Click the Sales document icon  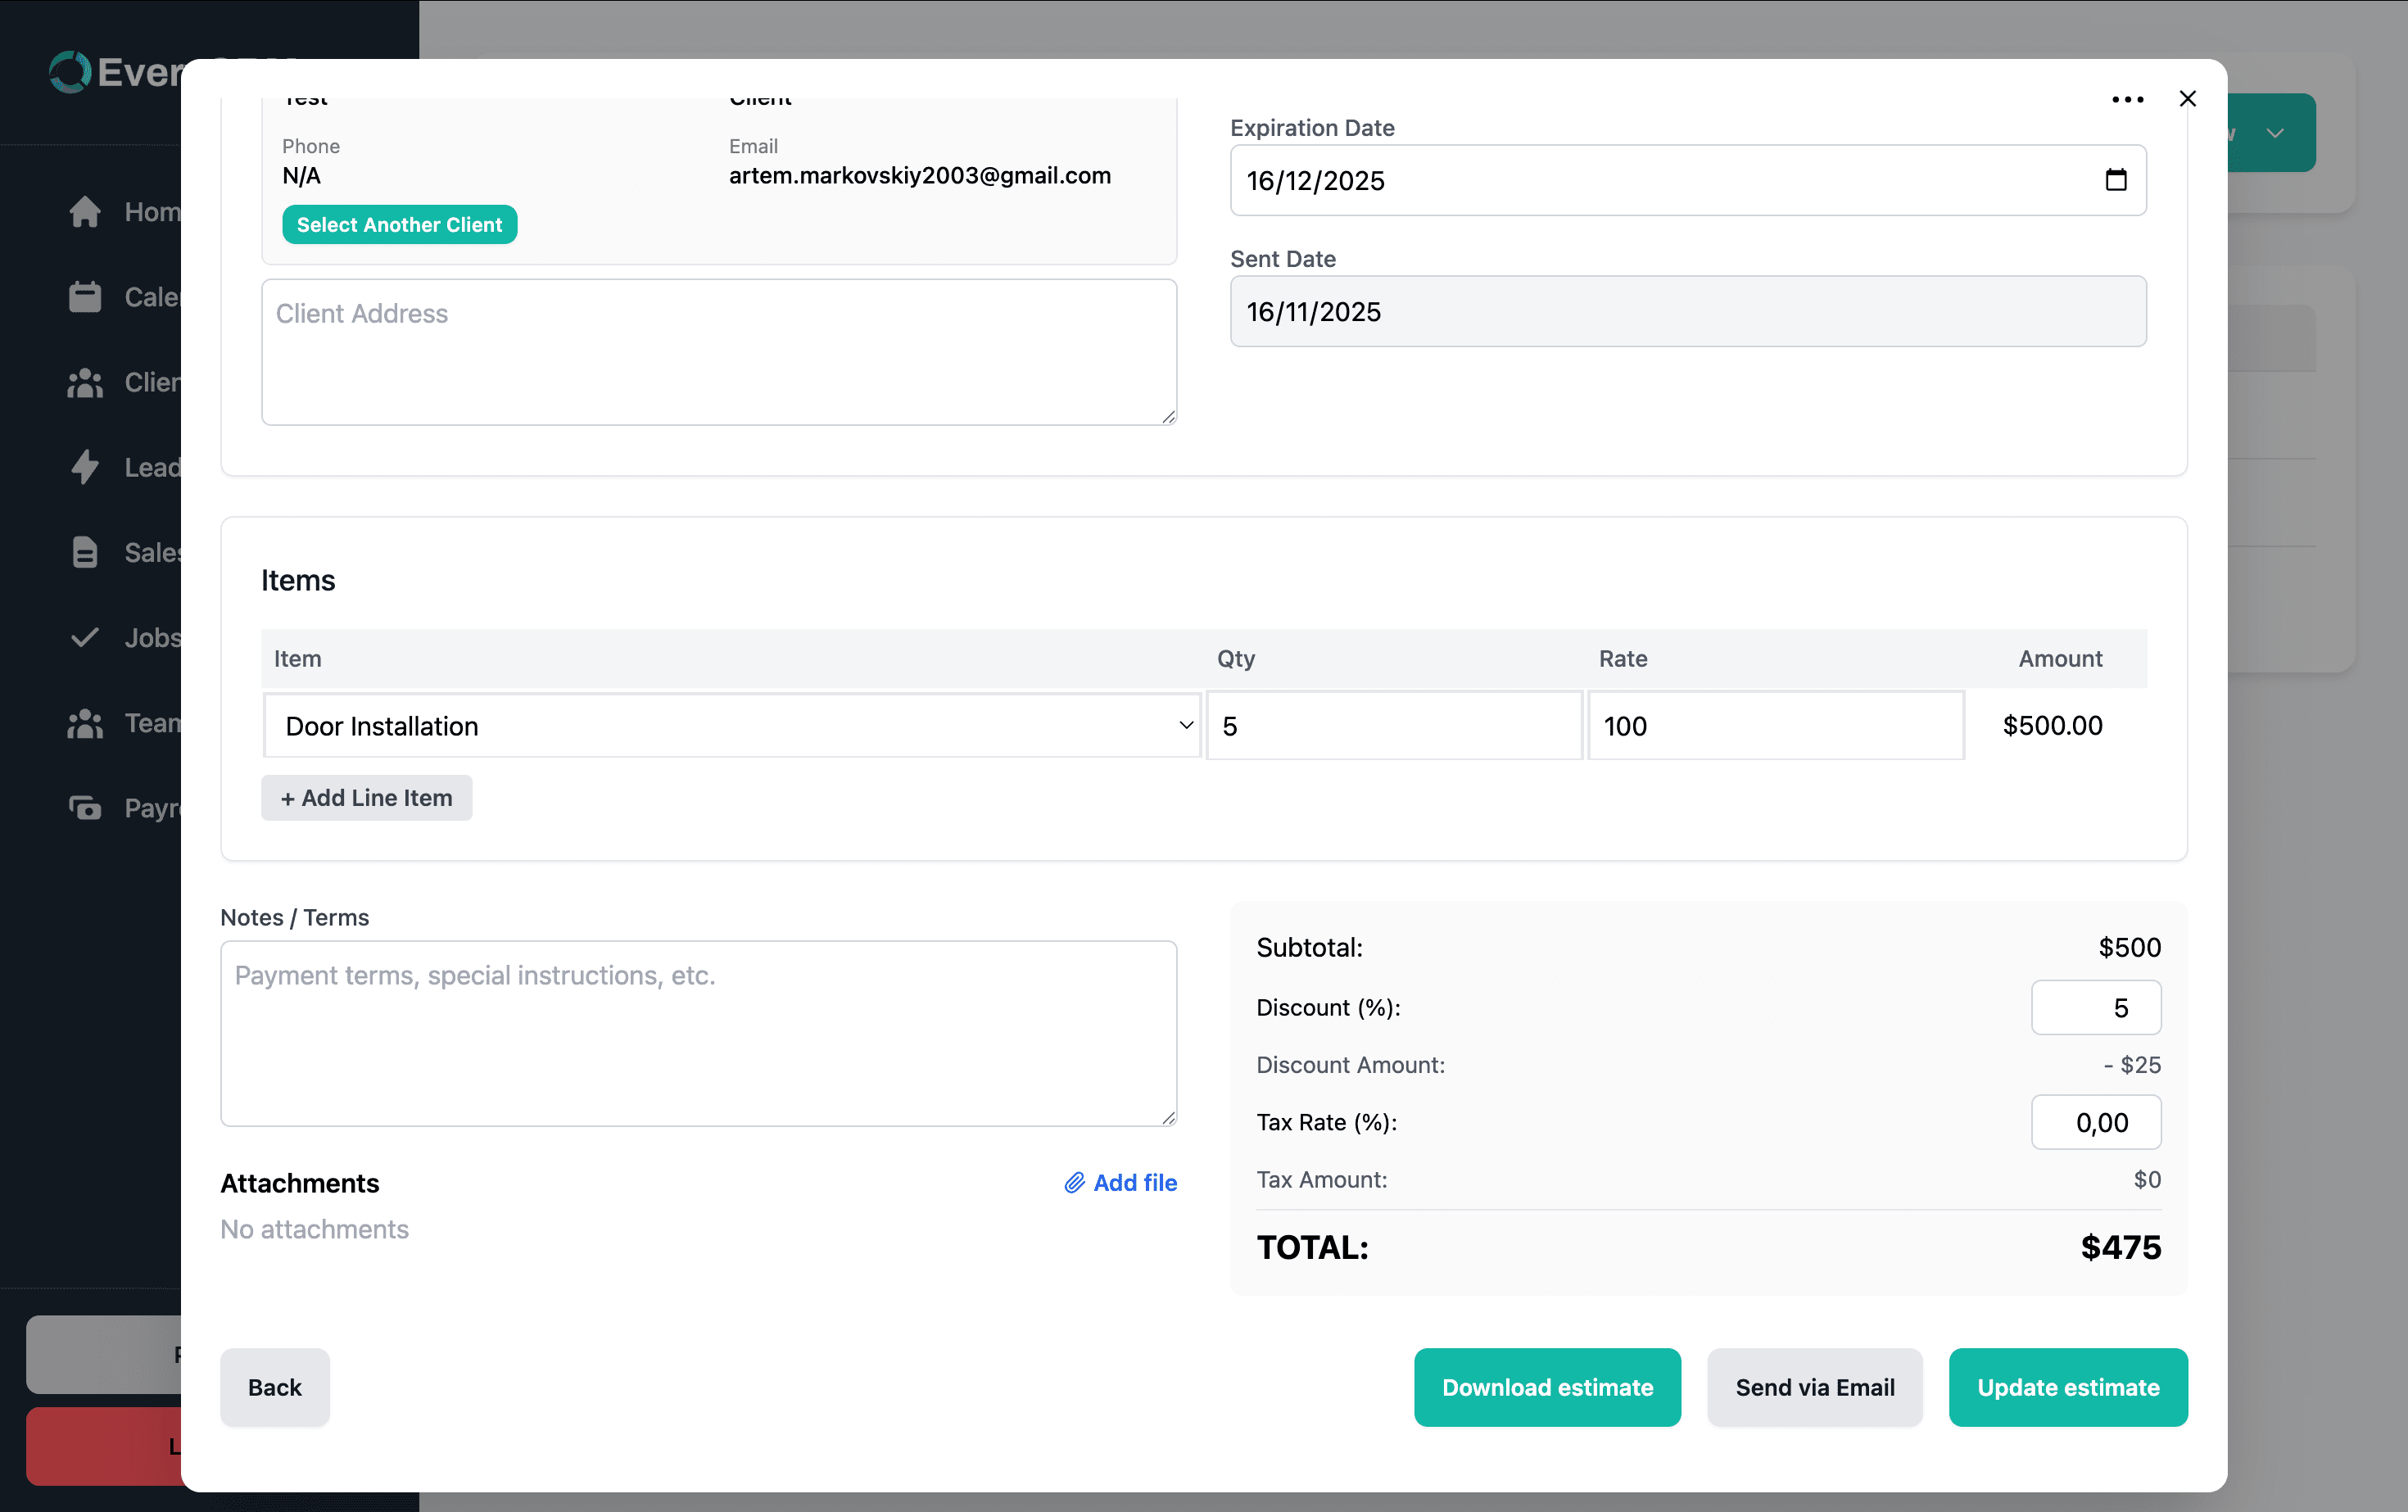85,552
